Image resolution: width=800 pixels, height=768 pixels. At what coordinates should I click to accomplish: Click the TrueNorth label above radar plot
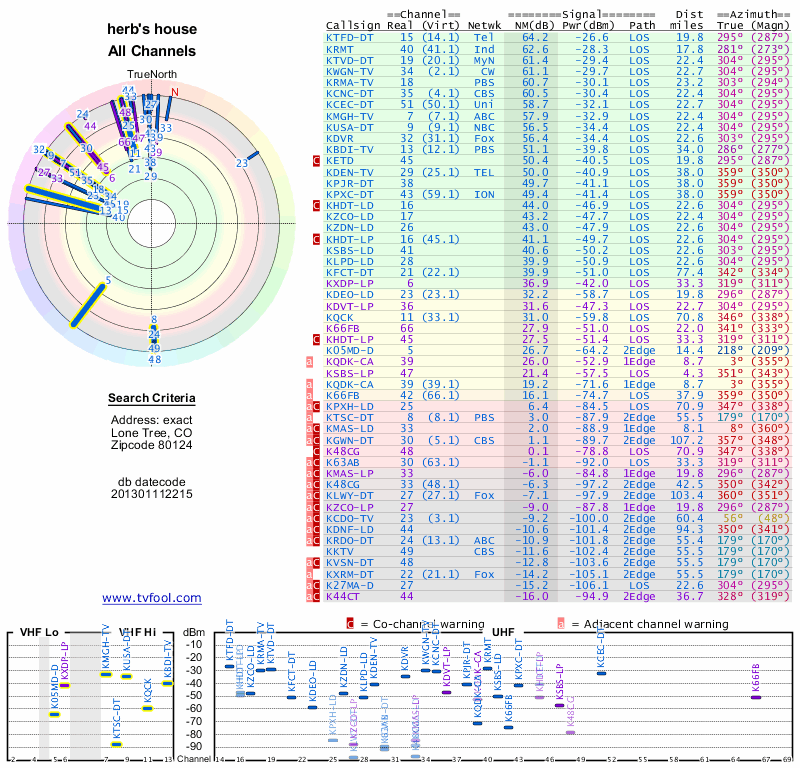tap(152, 75)
